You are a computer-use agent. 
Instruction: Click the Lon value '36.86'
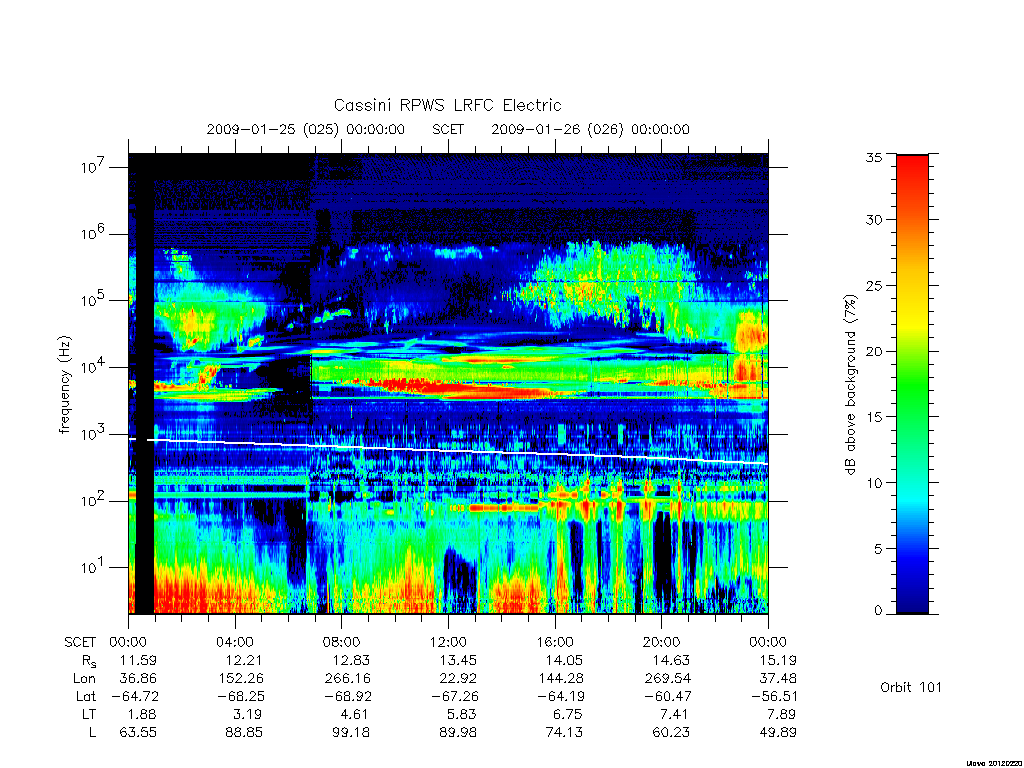[138, 678]
